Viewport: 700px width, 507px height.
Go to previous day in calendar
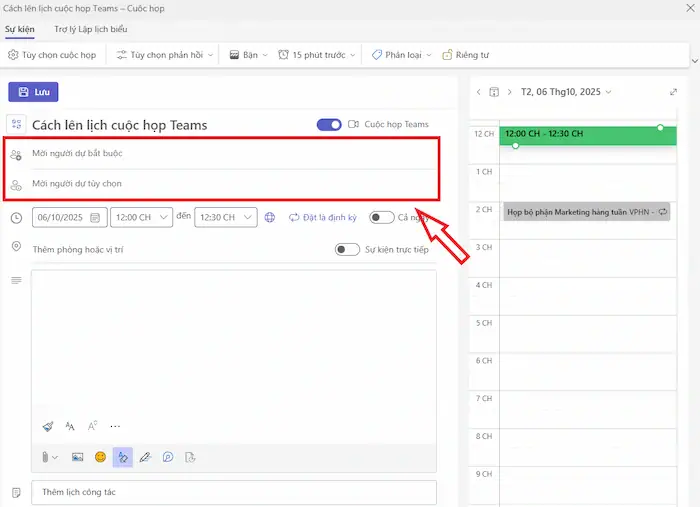tap(478, 92)
